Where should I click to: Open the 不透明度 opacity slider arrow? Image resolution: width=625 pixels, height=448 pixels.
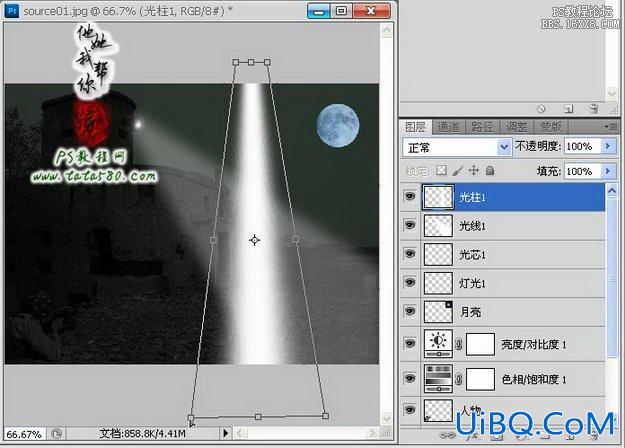click(x=608, y=147)
